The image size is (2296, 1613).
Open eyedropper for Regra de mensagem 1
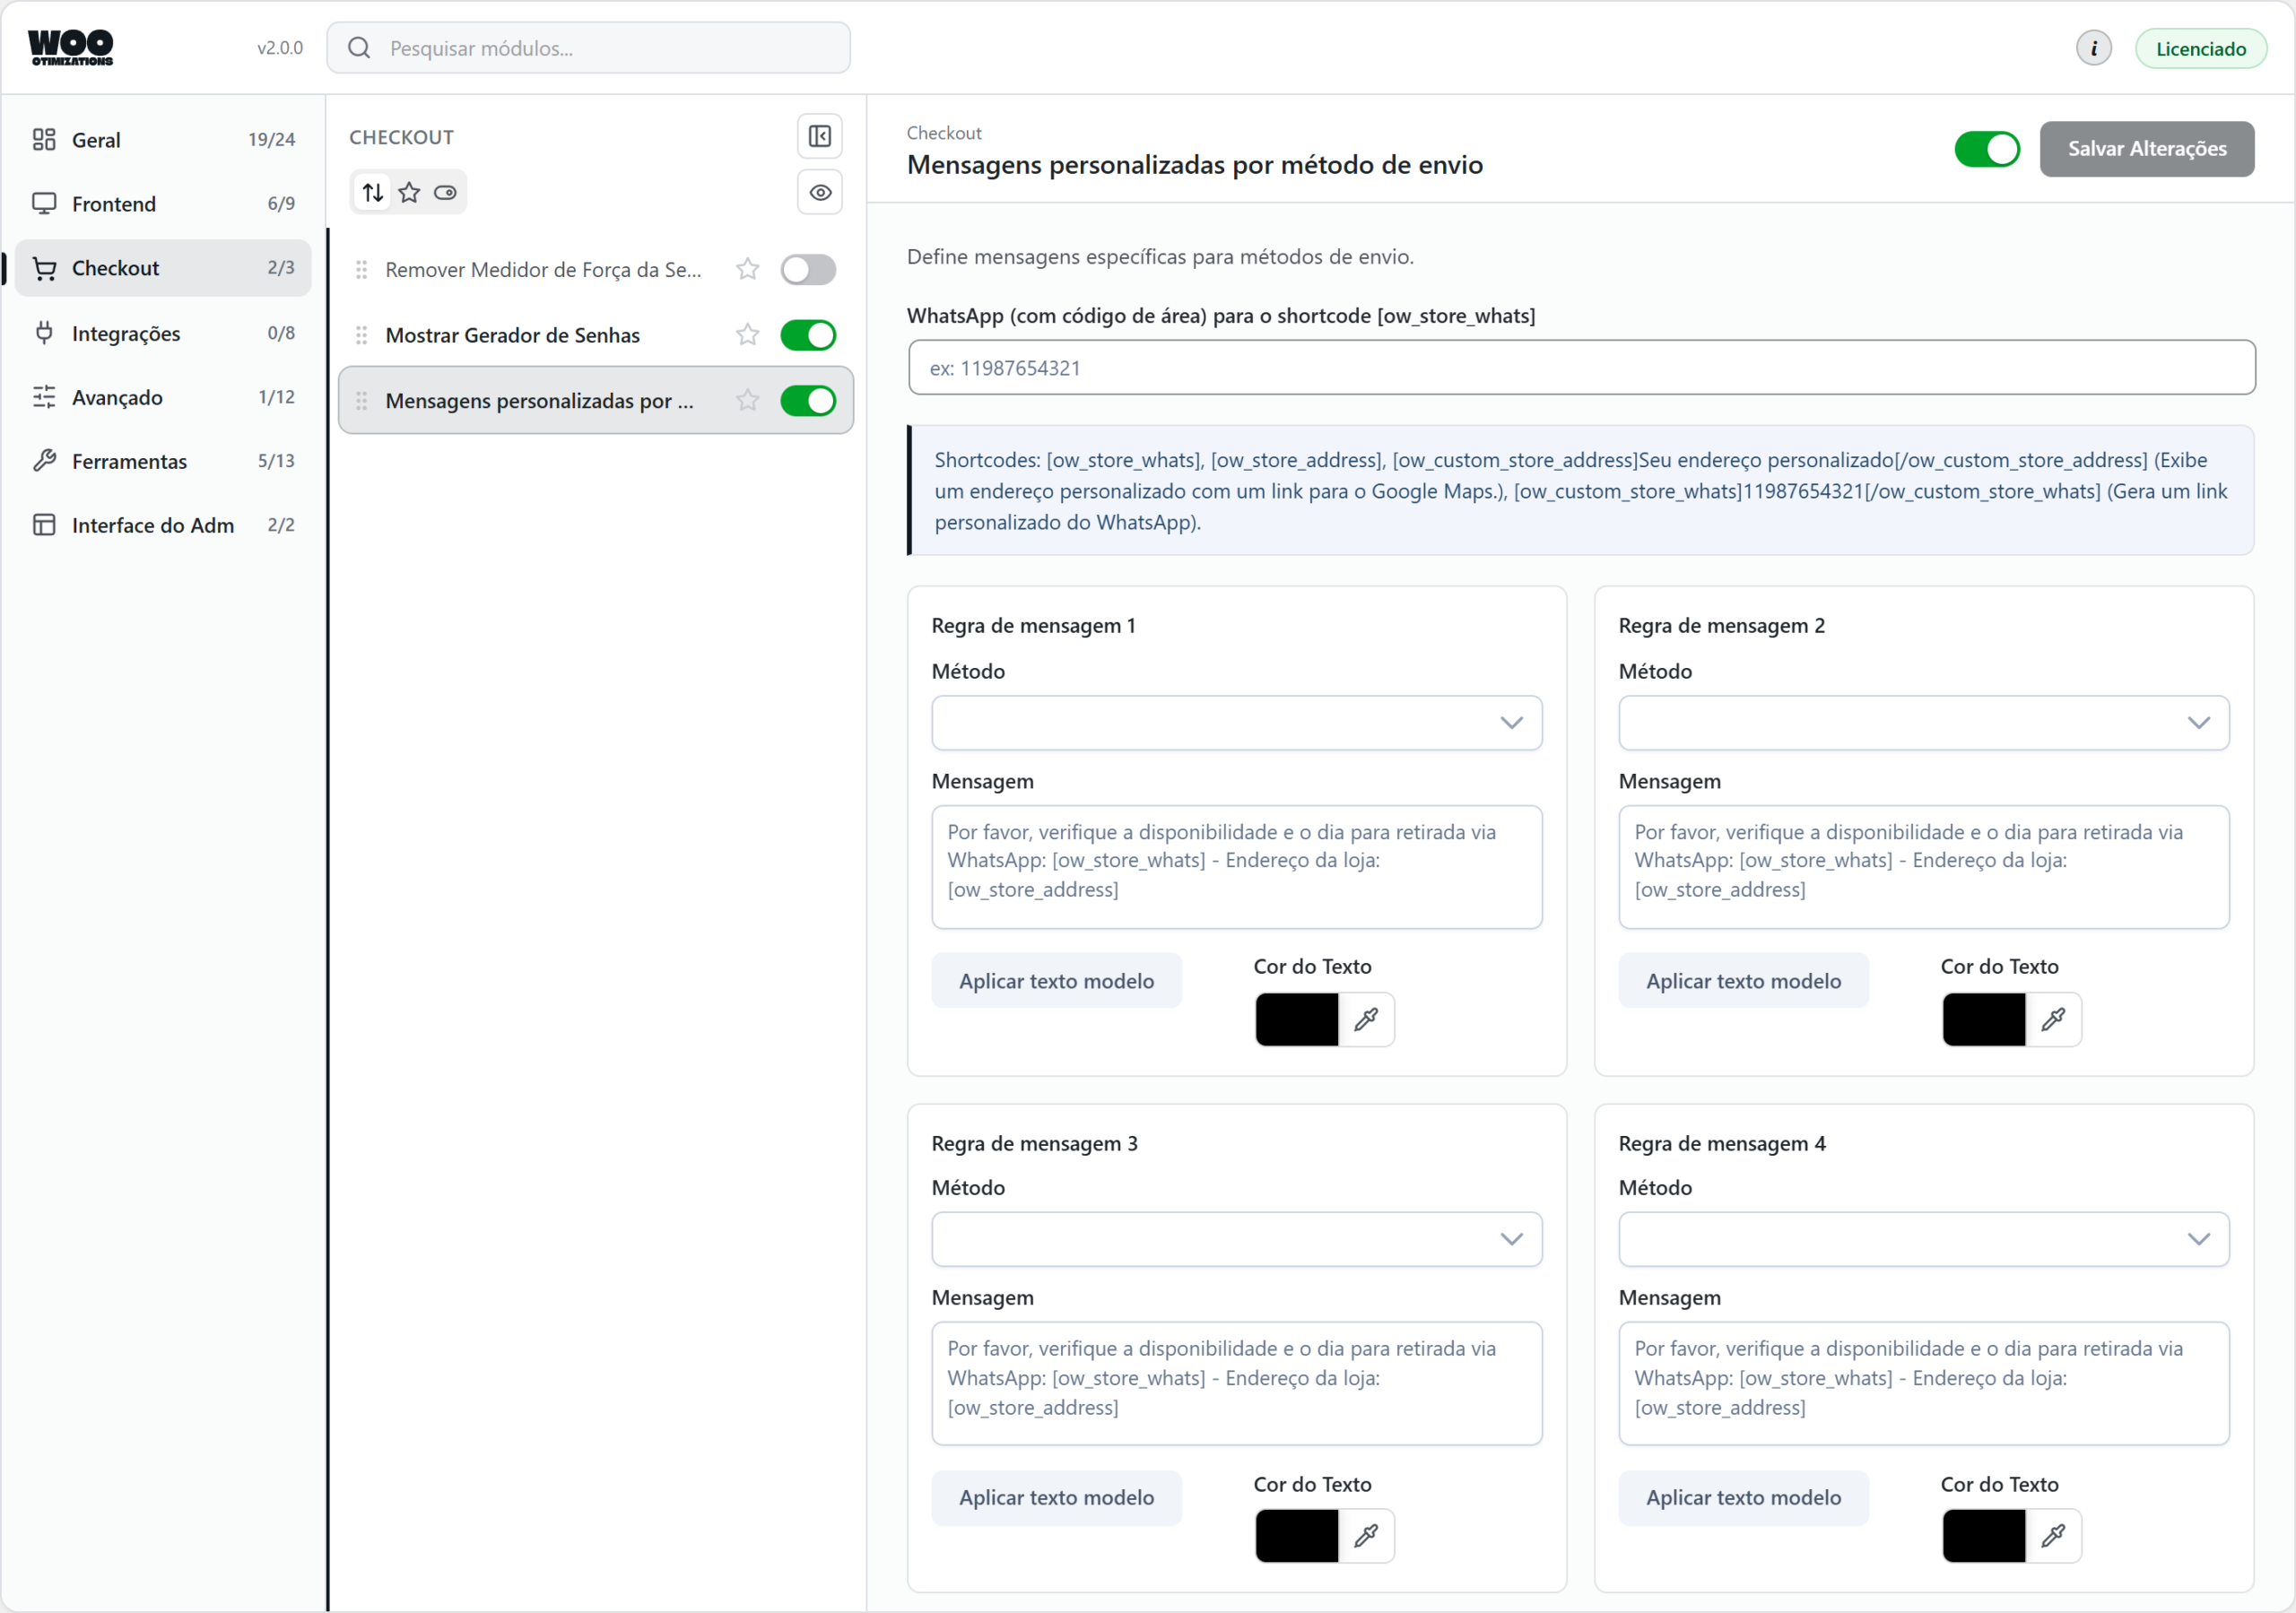coord(1366,1019)
